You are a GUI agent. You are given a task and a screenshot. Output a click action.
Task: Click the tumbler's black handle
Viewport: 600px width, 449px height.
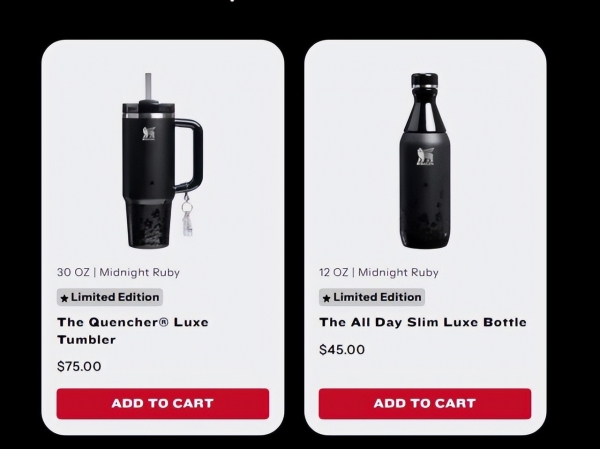tap(190, 155)
